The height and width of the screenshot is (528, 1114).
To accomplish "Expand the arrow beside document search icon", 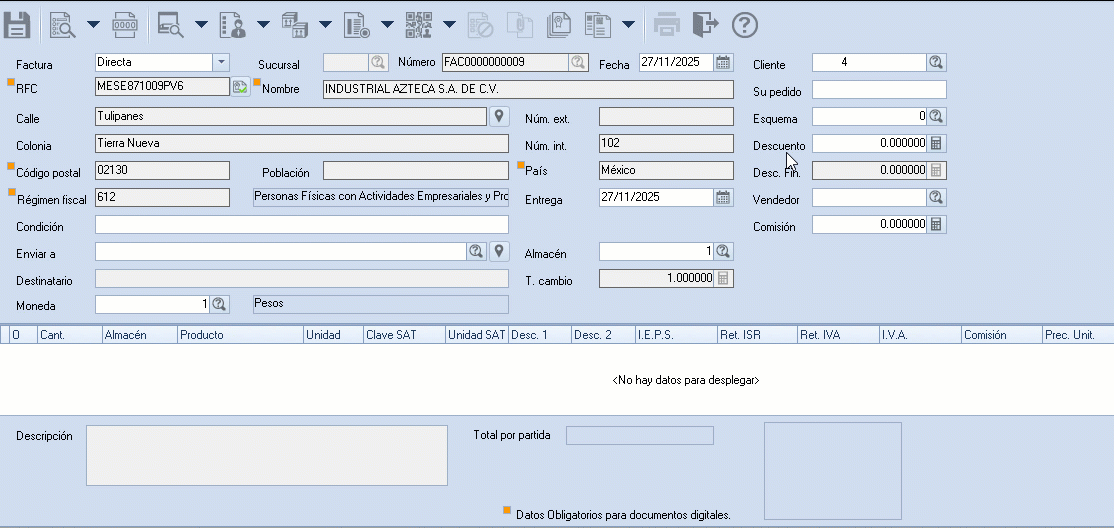I will click(x=93, y=24).
